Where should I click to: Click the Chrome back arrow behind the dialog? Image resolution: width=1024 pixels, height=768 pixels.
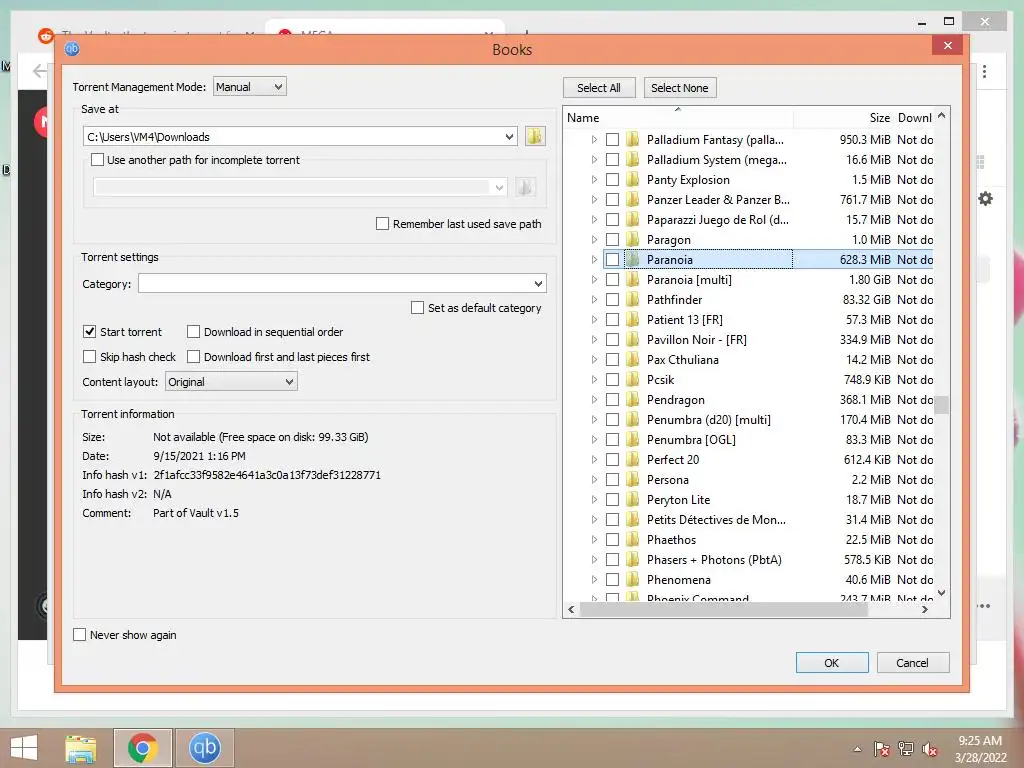pos(40,71)
